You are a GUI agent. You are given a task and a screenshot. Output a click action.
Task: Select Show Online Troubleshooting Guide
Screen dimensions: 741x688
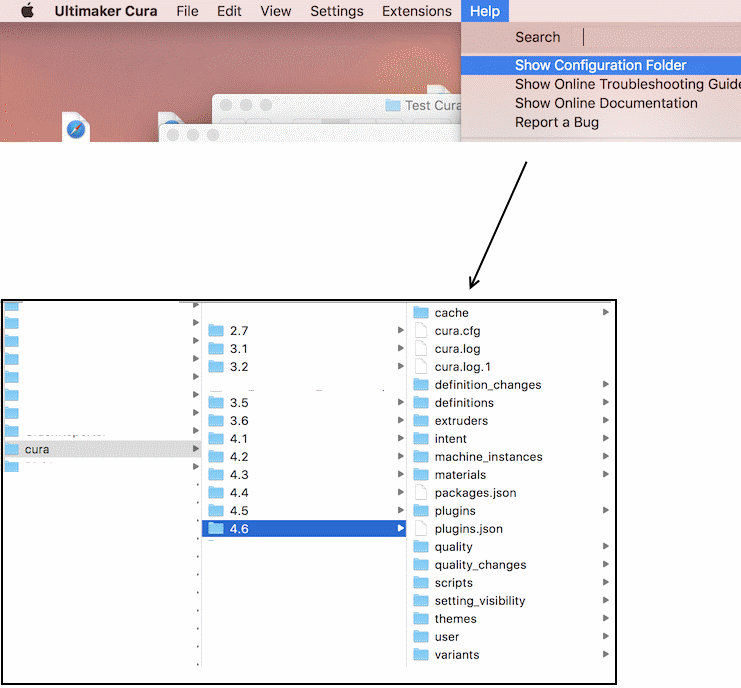coord(628,84)
